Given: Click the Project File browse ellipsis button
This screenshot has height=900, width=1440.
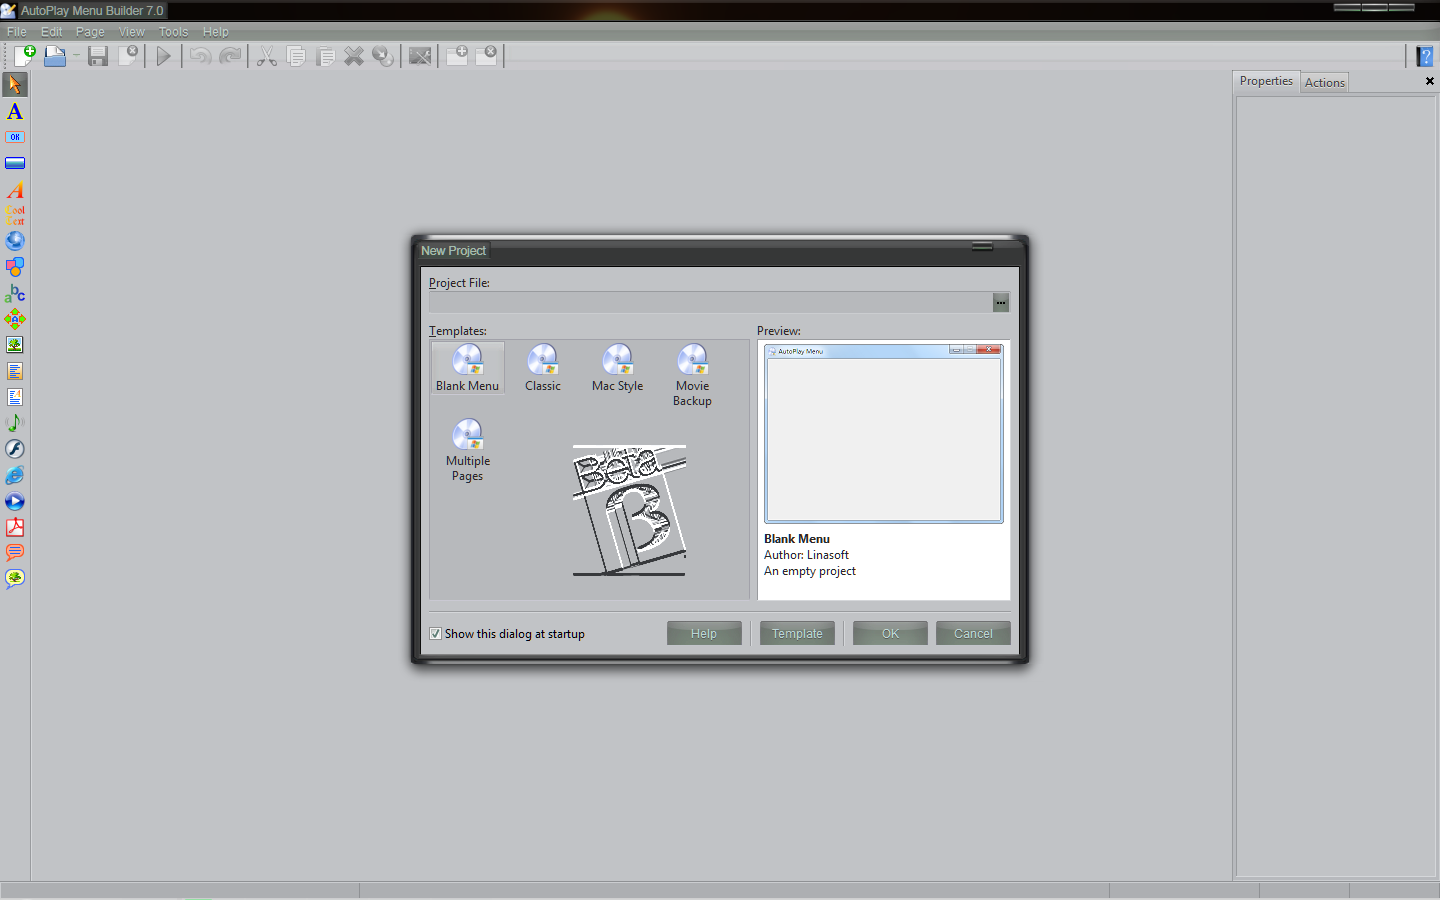Looking at the screenshot, I should click(x=1001, y=302).
